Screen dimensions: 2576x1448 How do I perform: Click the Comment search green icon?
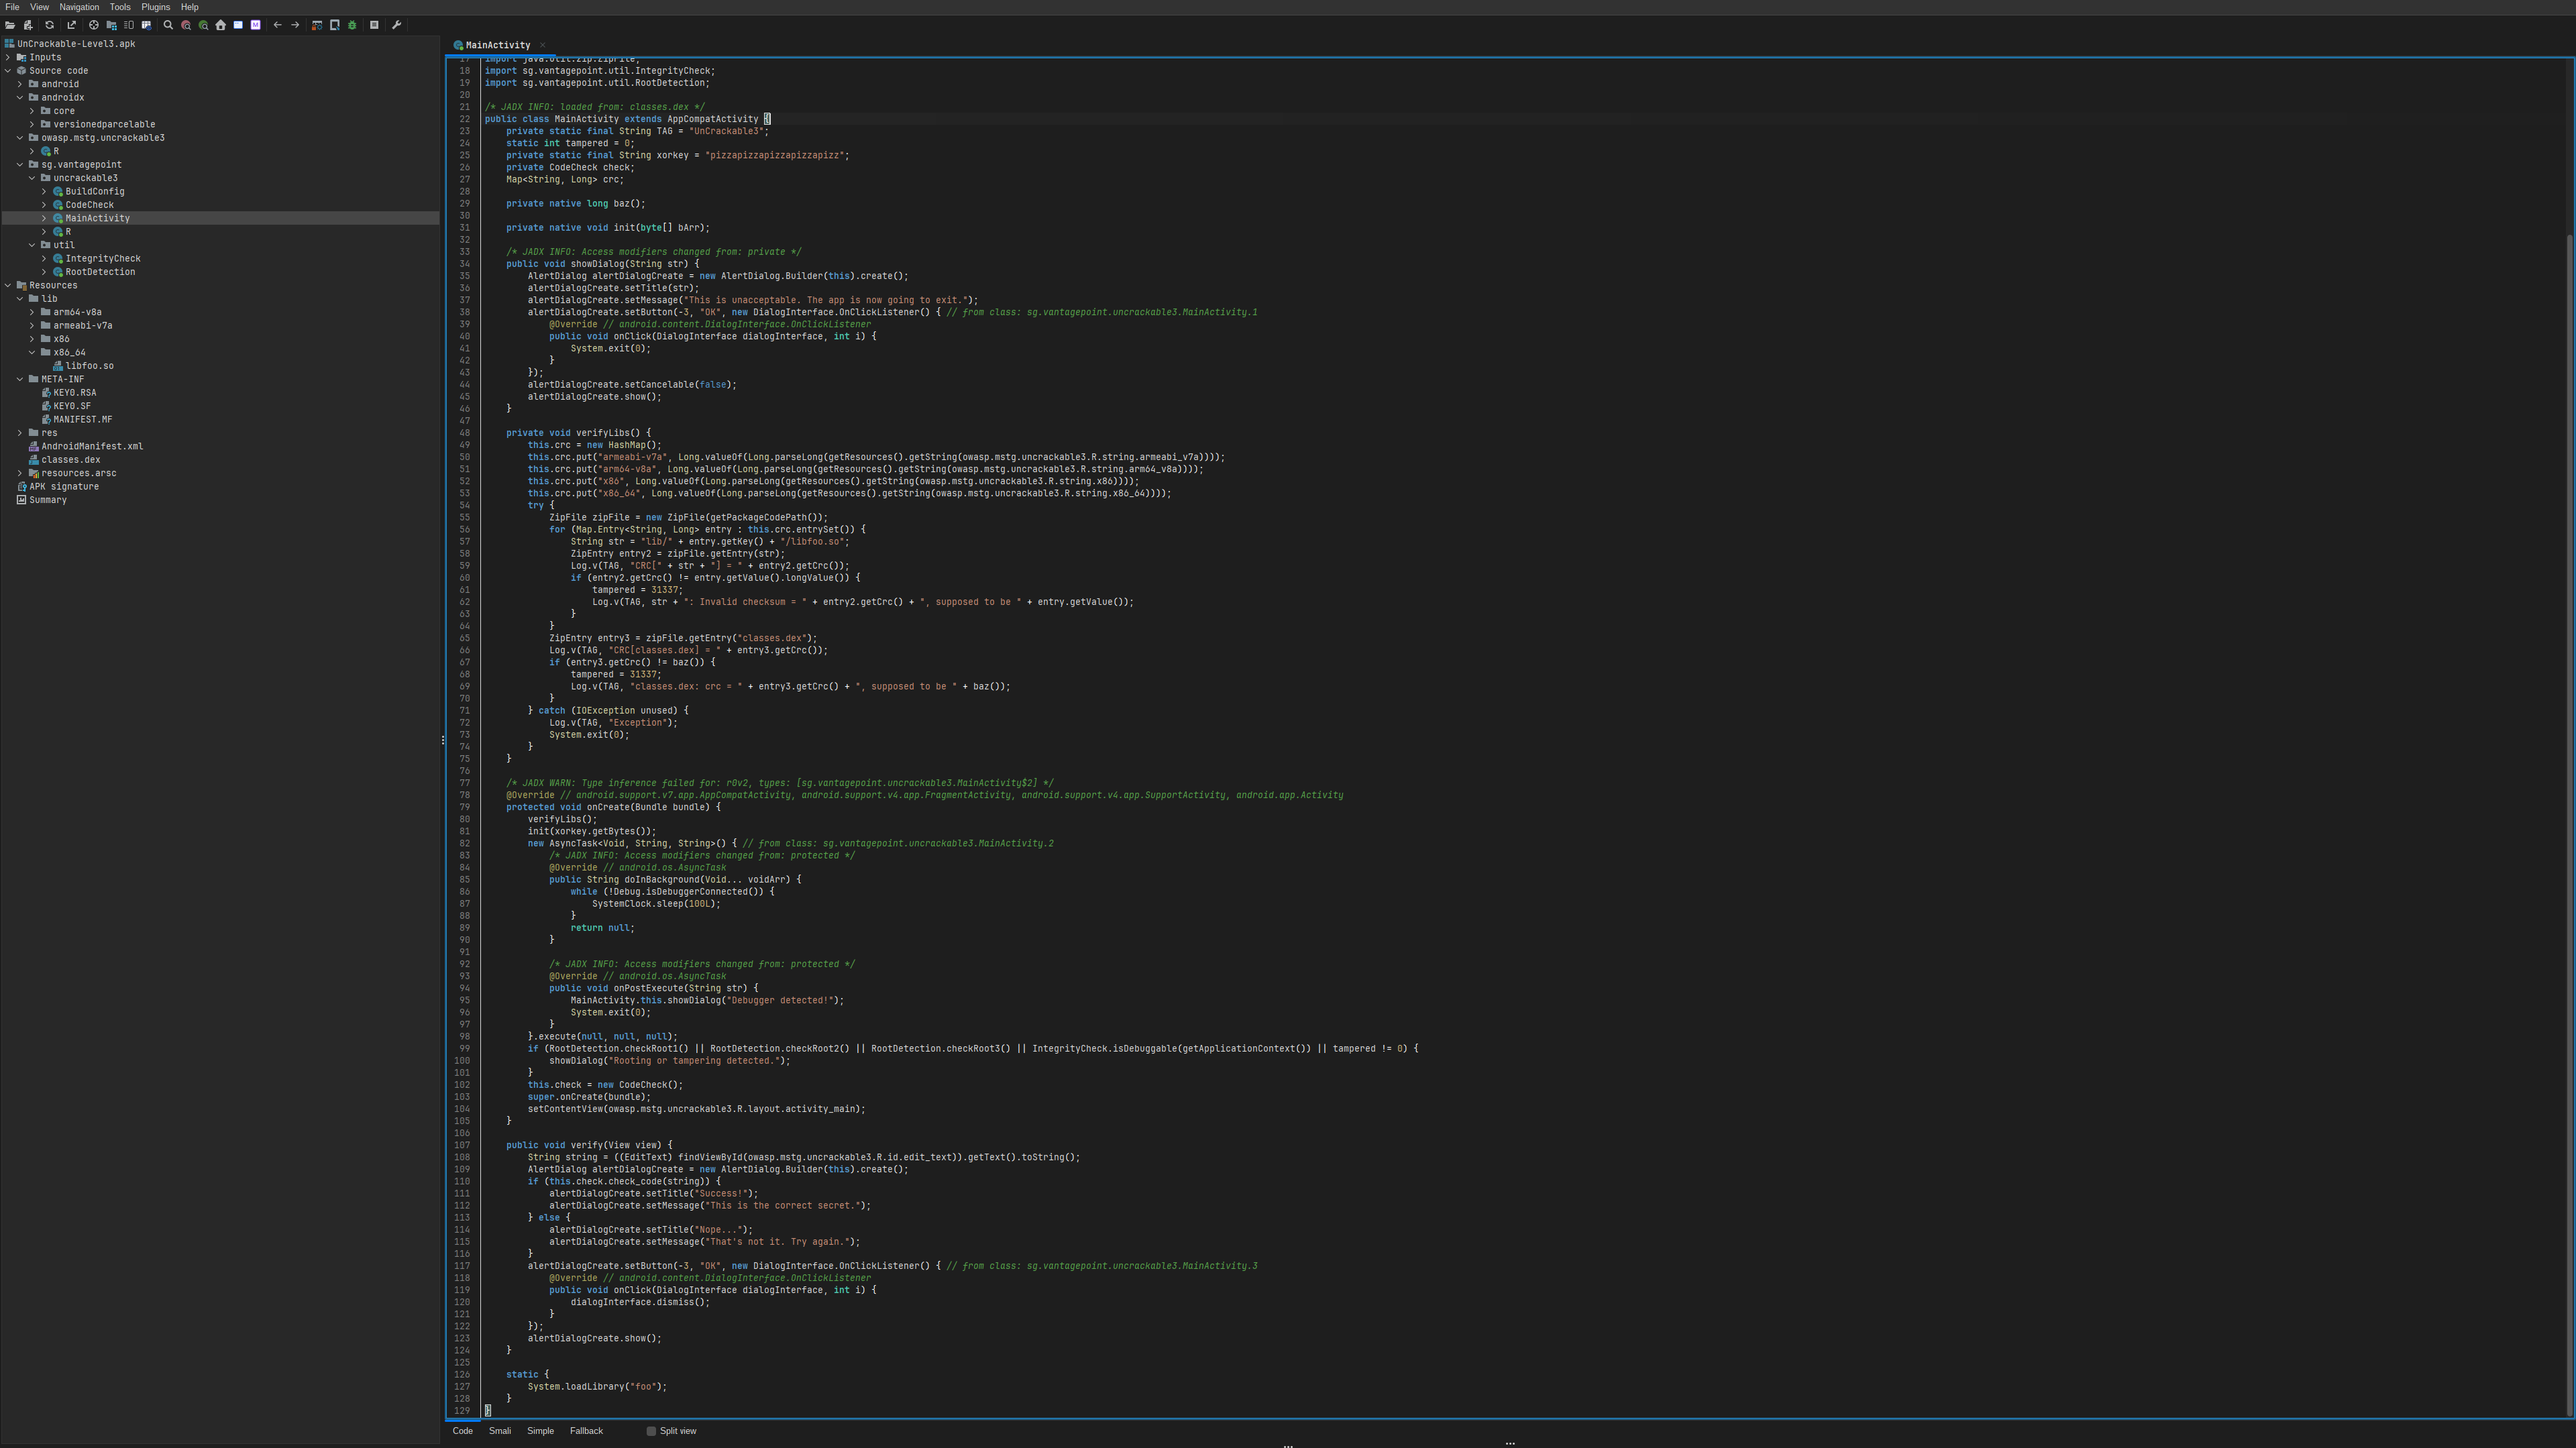[203, 25]
